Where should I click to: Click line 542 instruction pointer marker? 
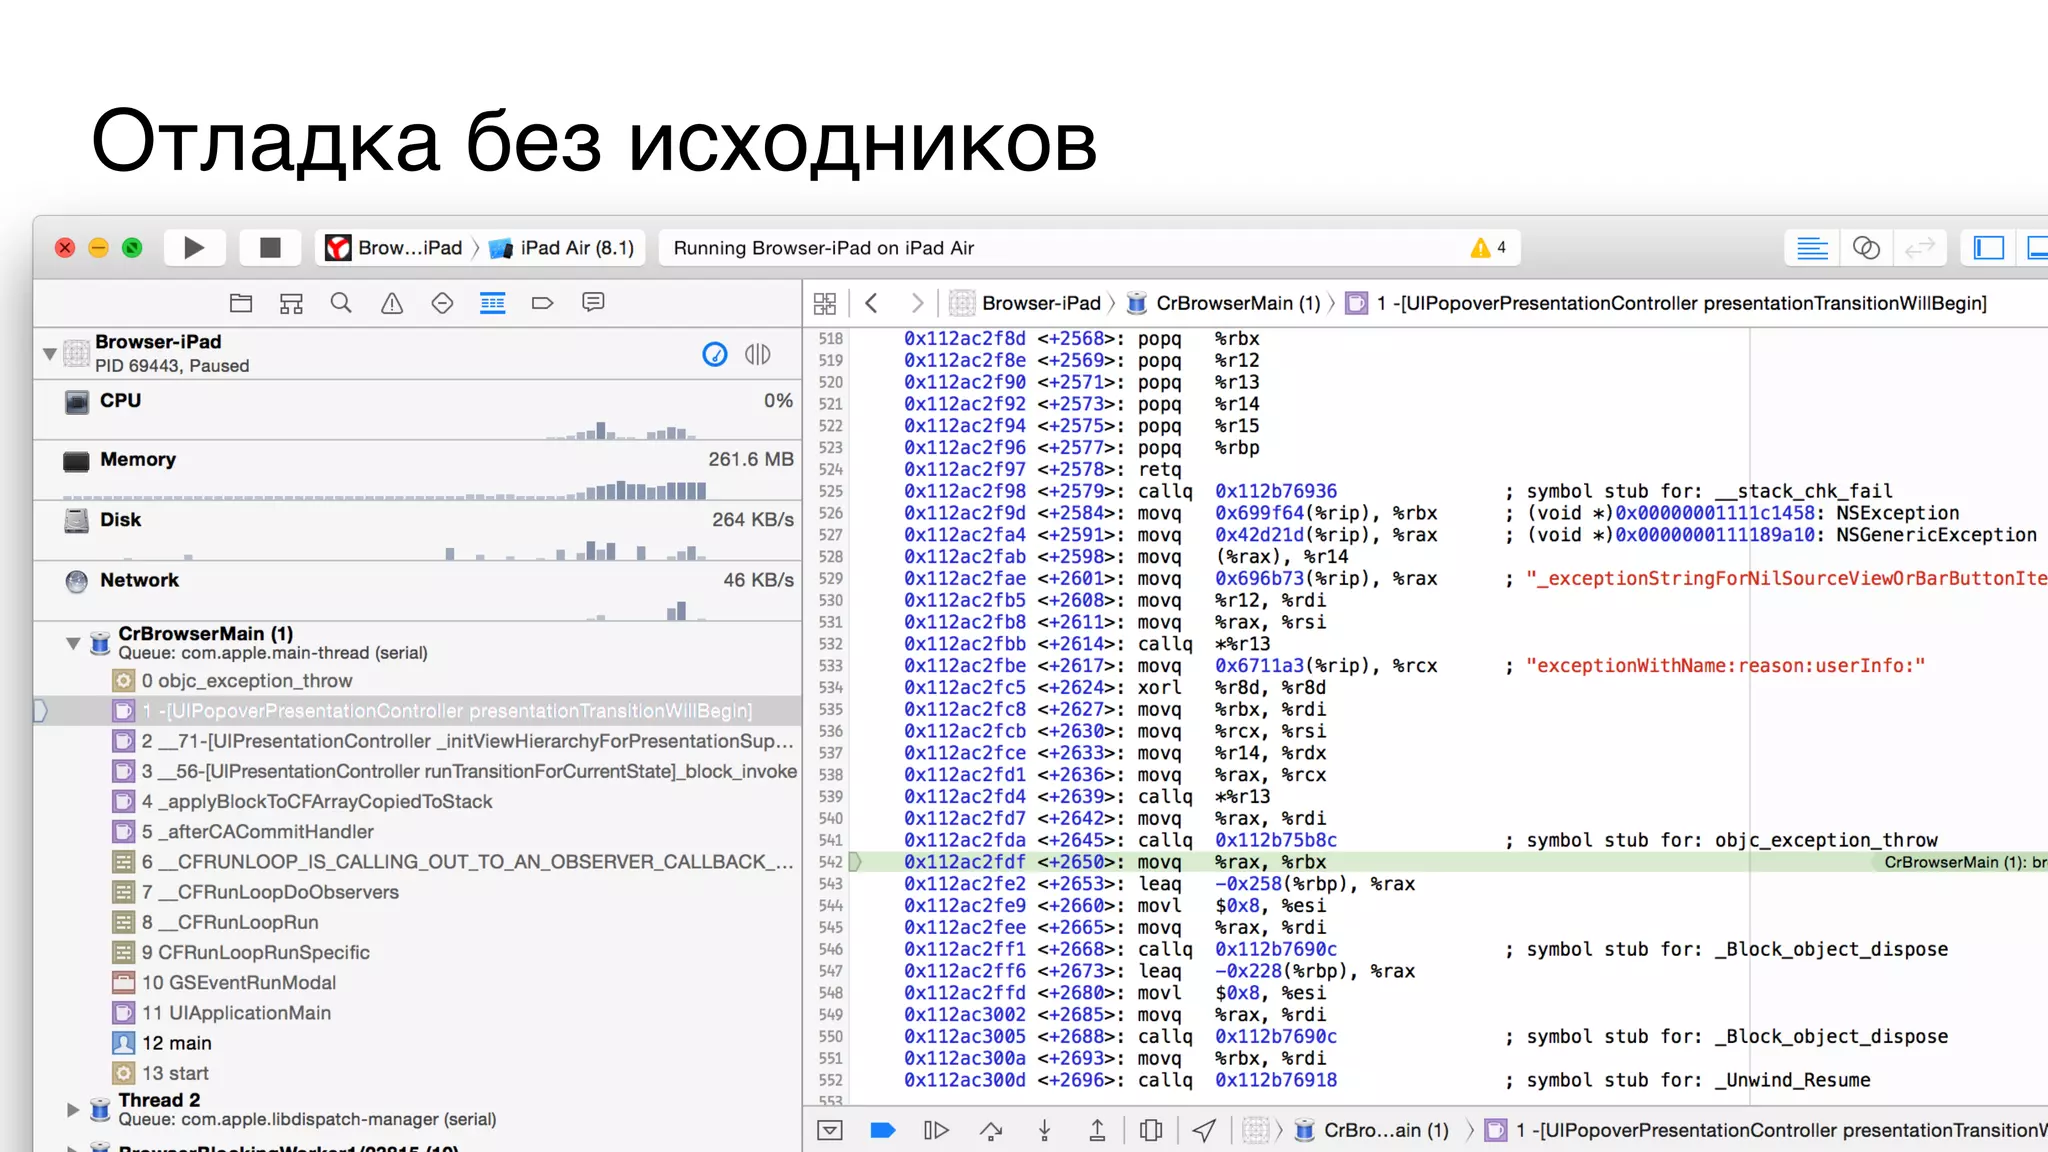(x=855, y=862)
